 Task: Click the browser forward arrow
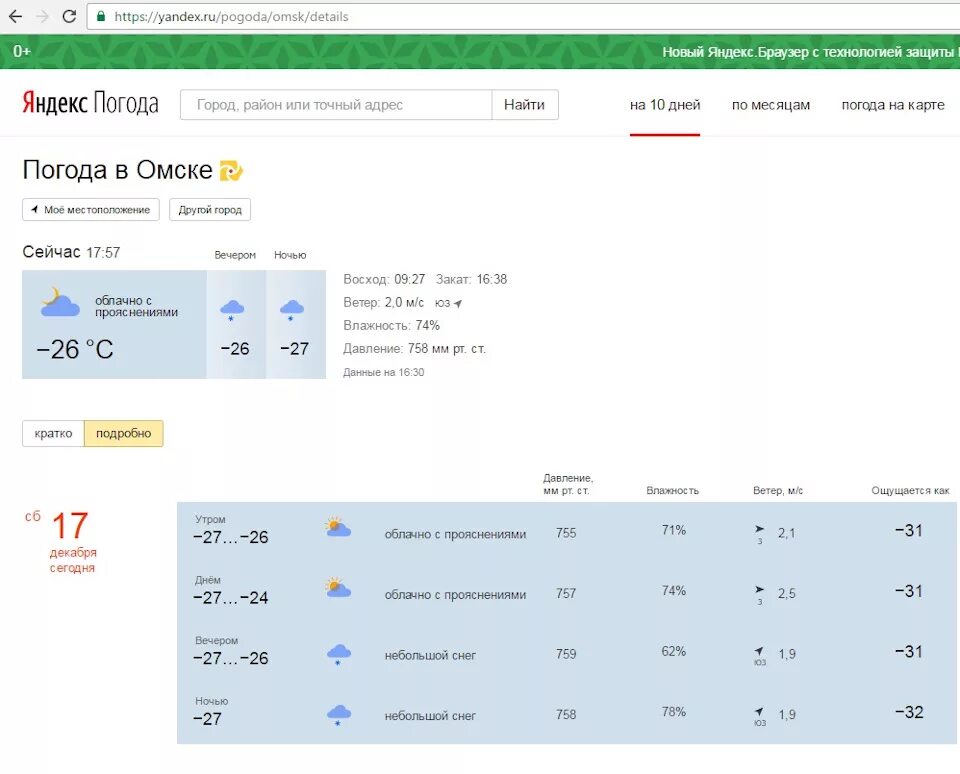(42, 17)
